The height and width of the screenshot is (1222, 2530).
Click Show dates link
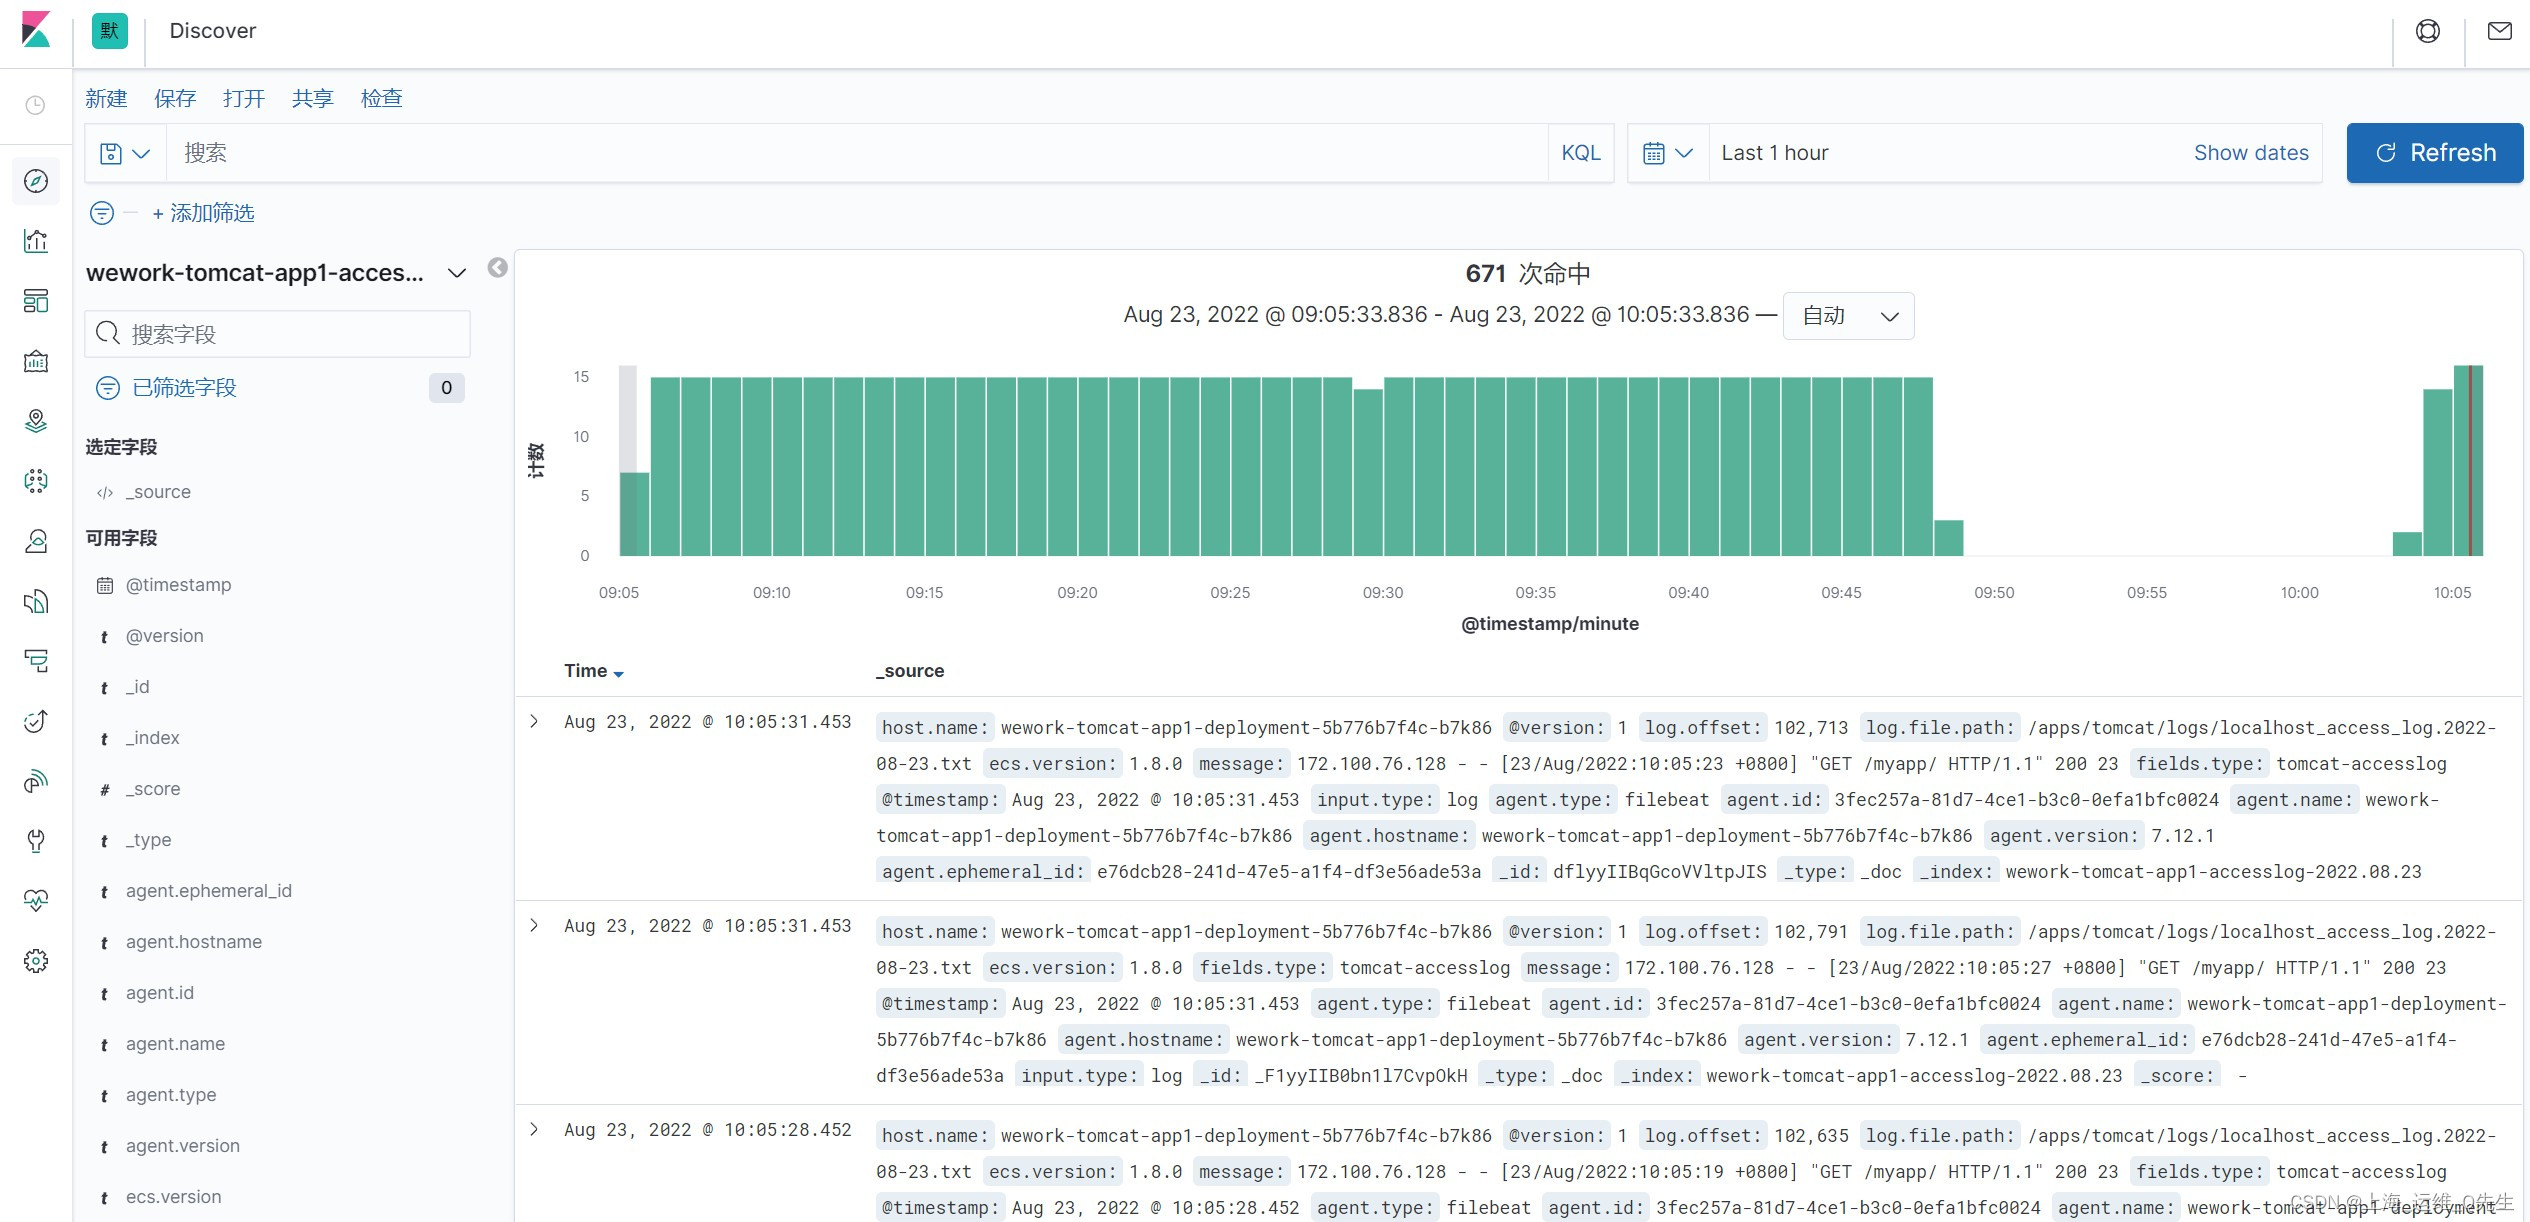click(x=2251, y=153)
